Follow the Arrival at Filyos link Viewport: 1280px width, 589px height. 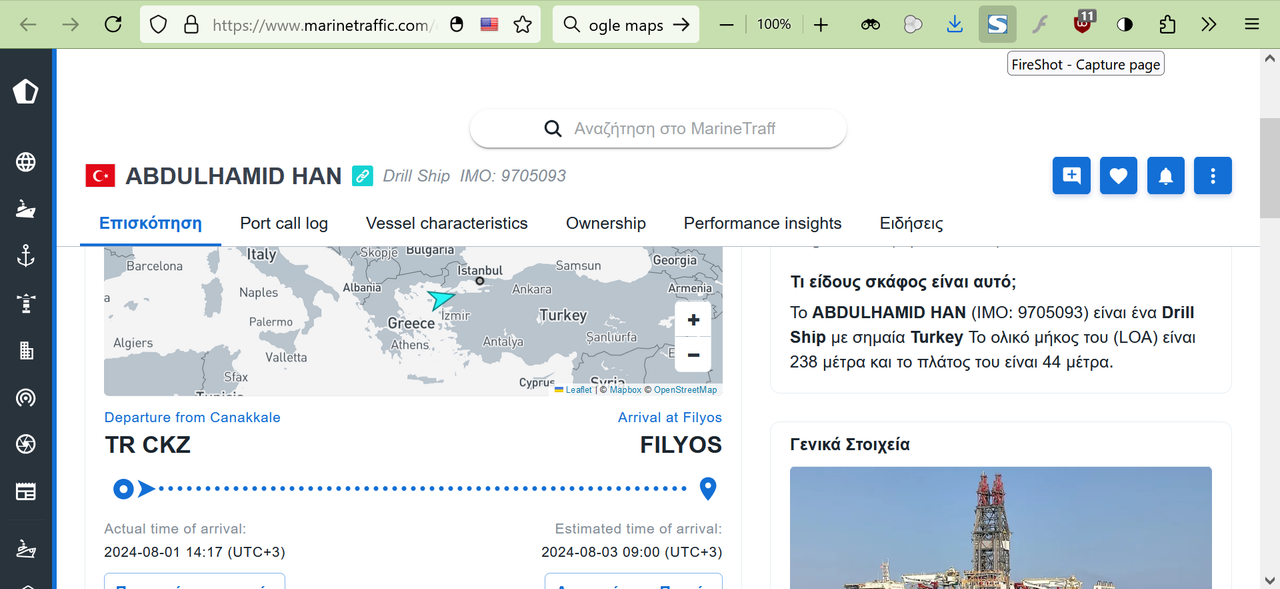coord(670,417)
